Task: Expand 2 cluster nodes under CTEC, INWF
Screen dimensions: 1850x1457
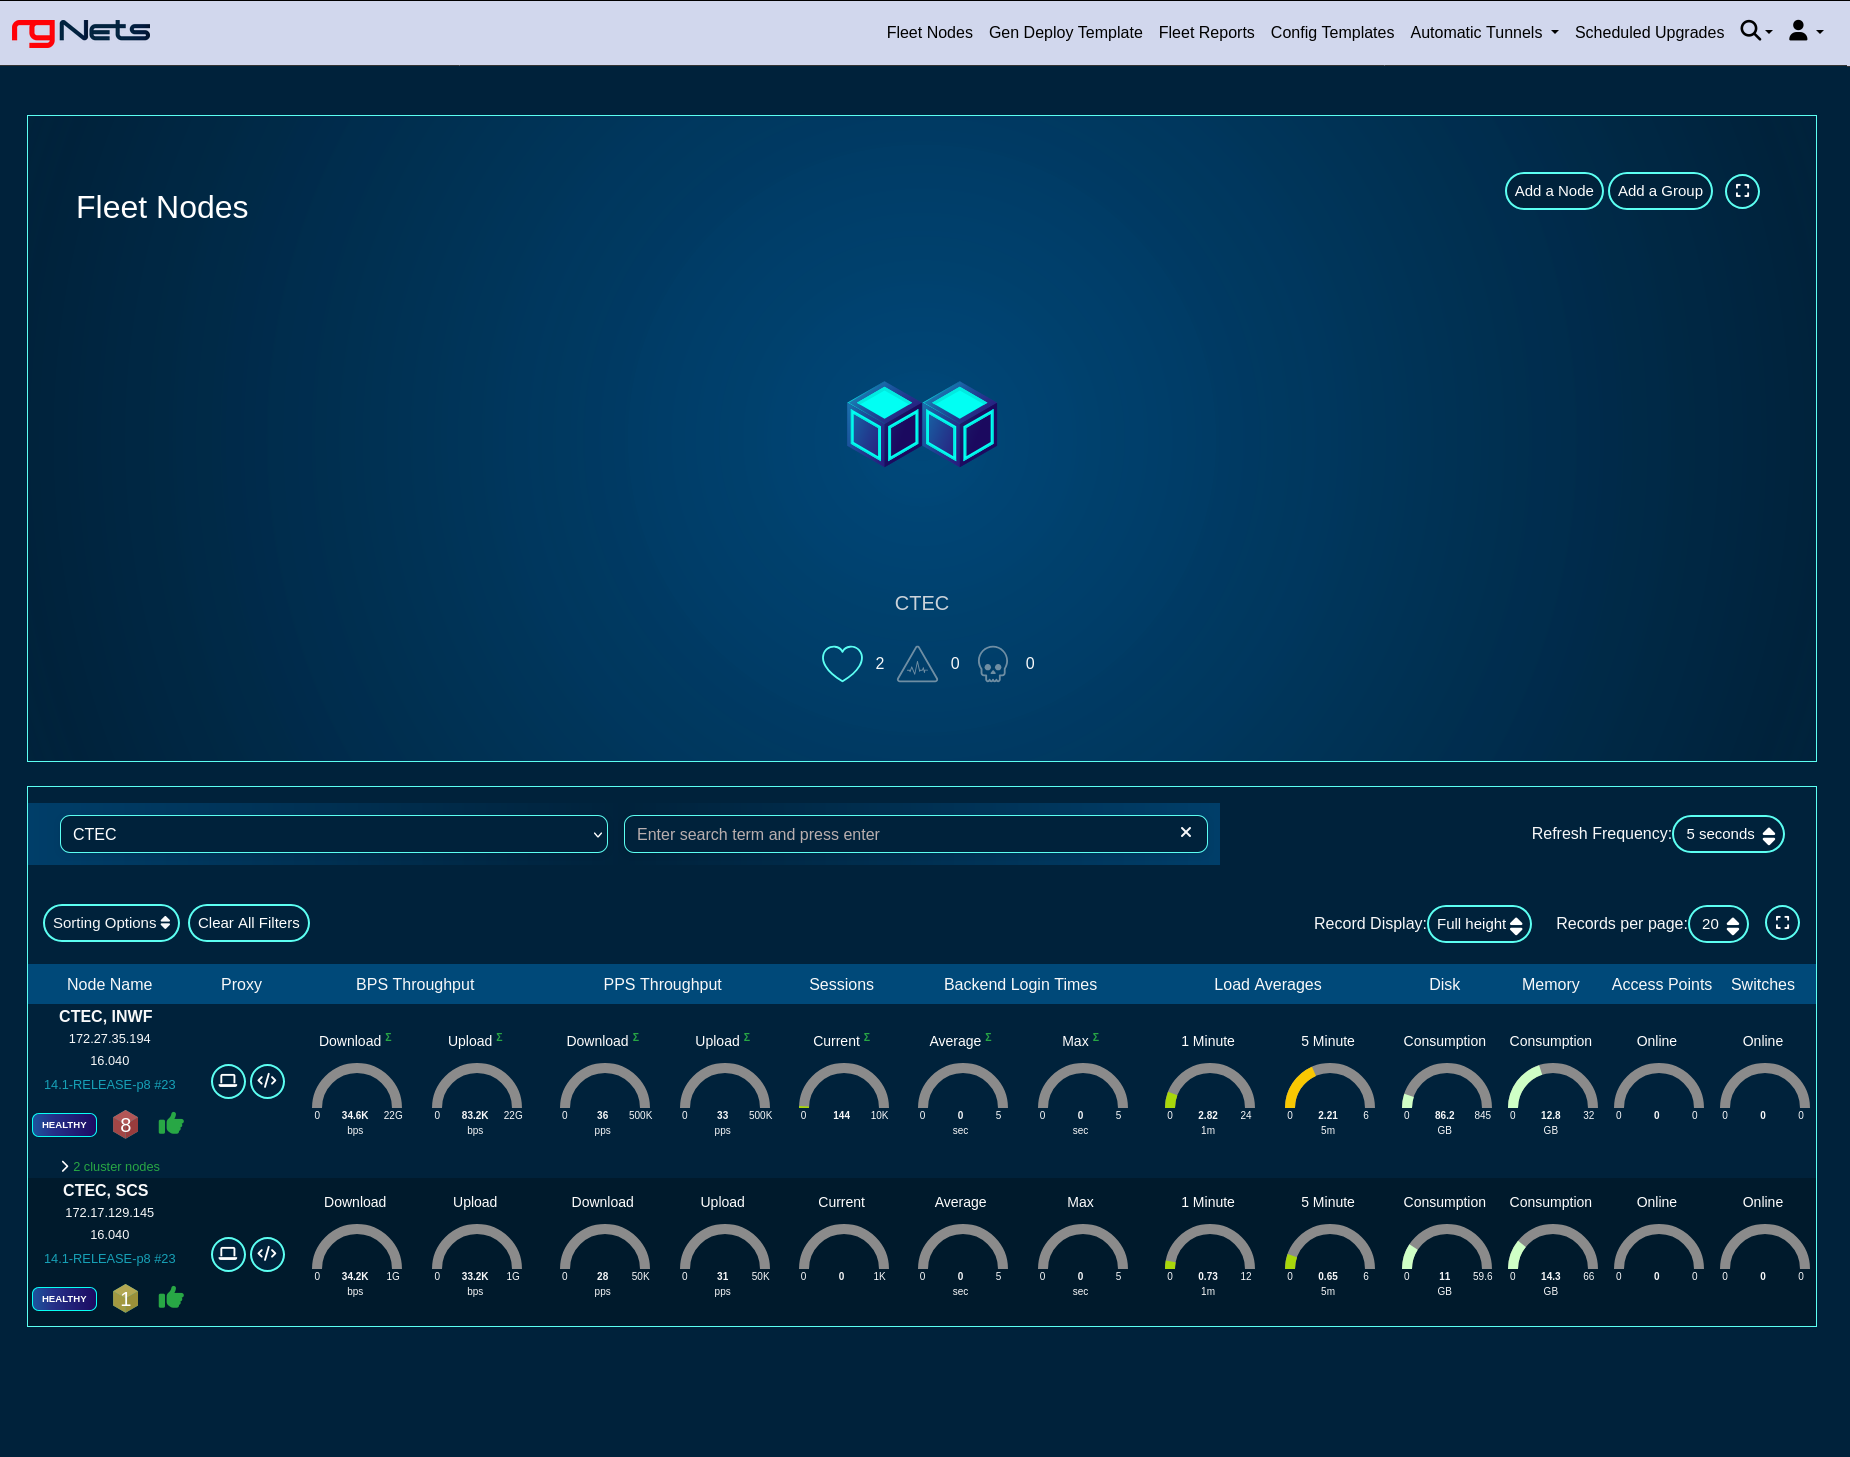Action: click(x=110, y=1166)
